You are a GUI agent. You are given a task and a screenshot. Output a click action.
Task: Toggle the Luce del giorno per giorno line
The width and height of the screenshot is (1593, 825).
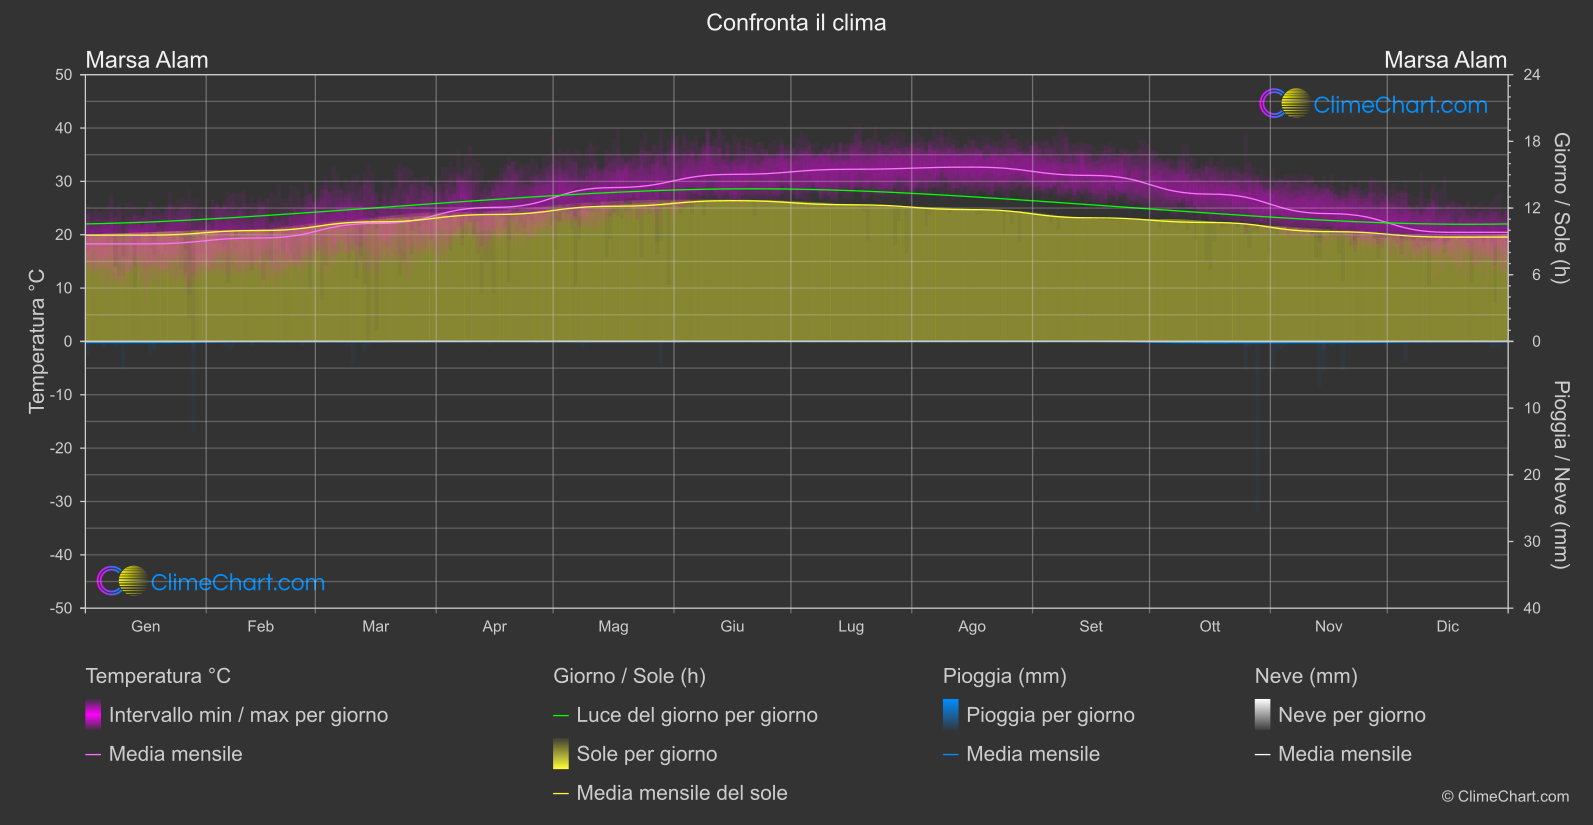tap(686, 715)
